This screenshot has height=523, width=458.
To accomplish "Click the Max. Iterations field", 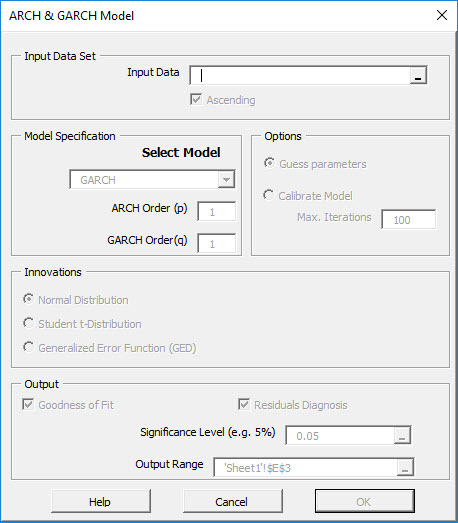I will (x=408, y=219).
